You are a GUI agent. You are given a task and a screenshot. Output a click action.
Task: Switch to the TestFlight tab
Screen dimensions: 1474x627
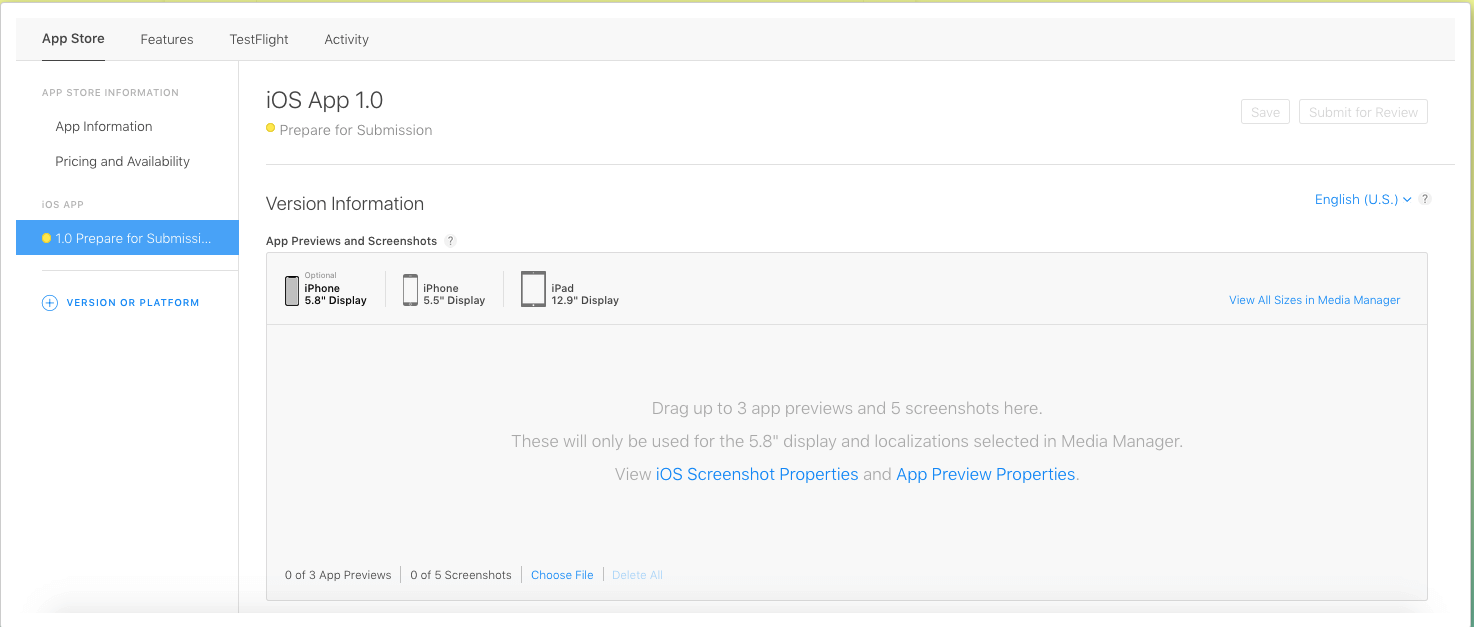[x=259, y=40]
